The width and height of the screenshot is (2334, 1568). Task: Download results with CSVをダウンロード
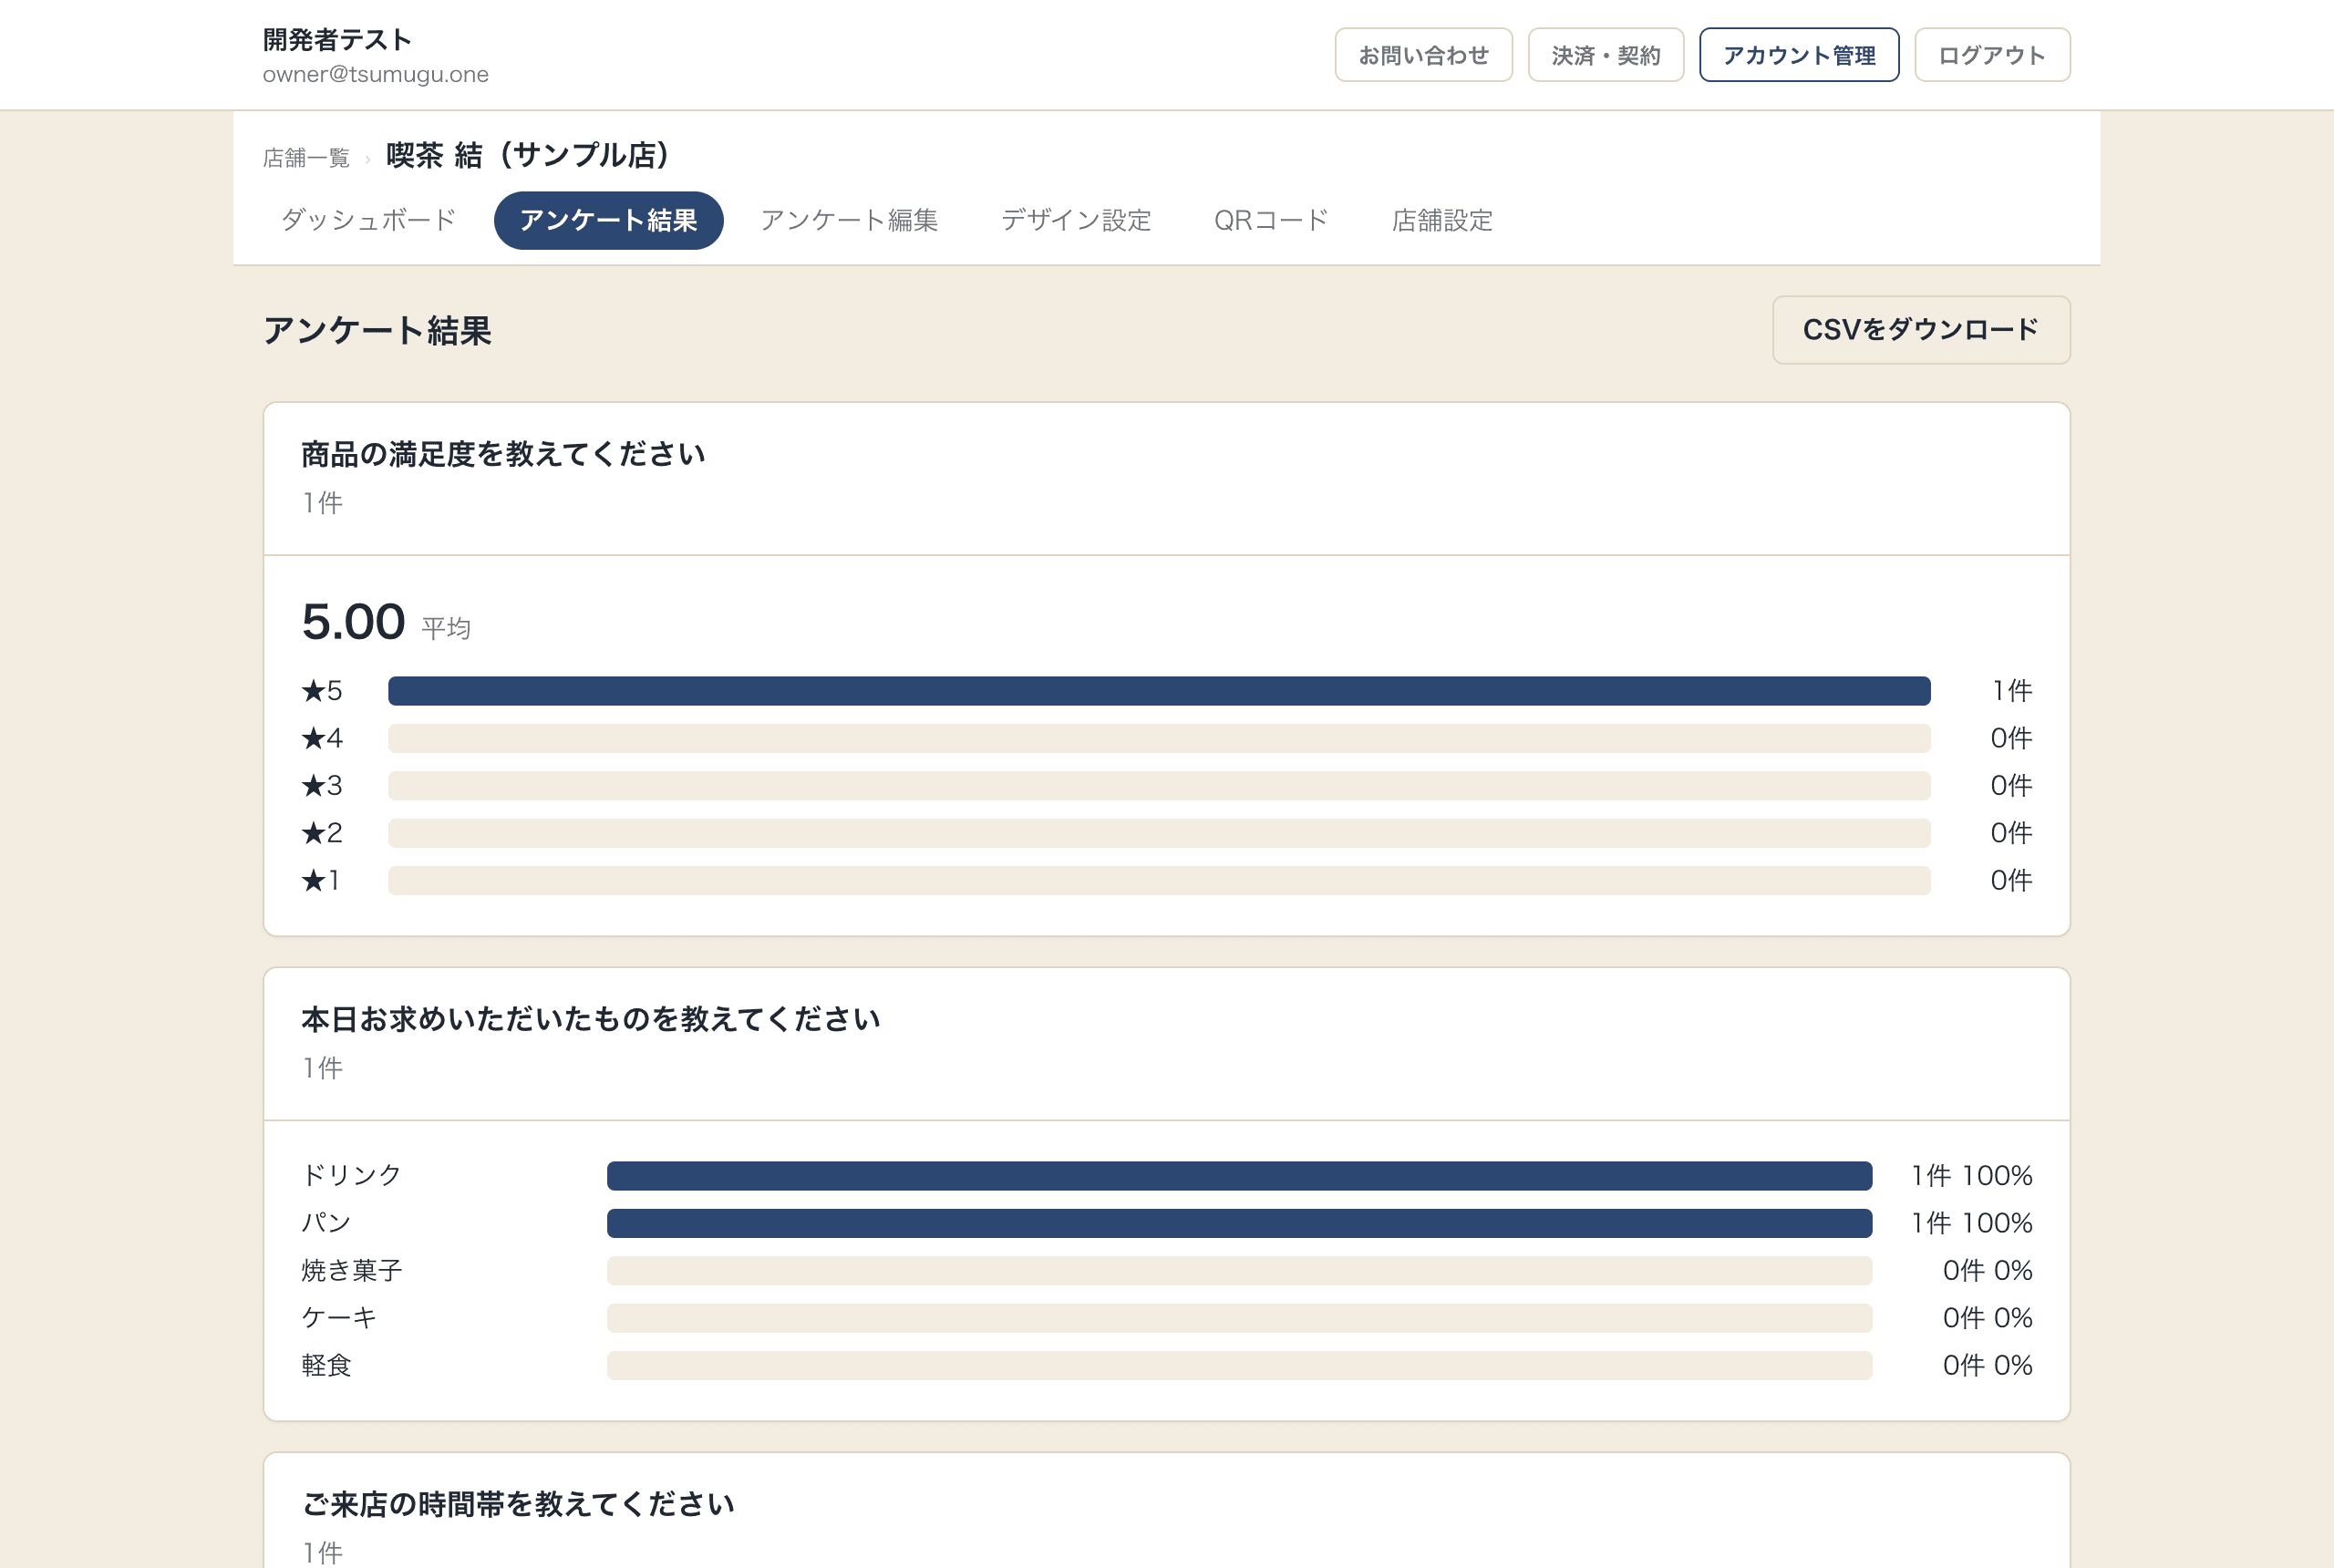coord(1920,330)
